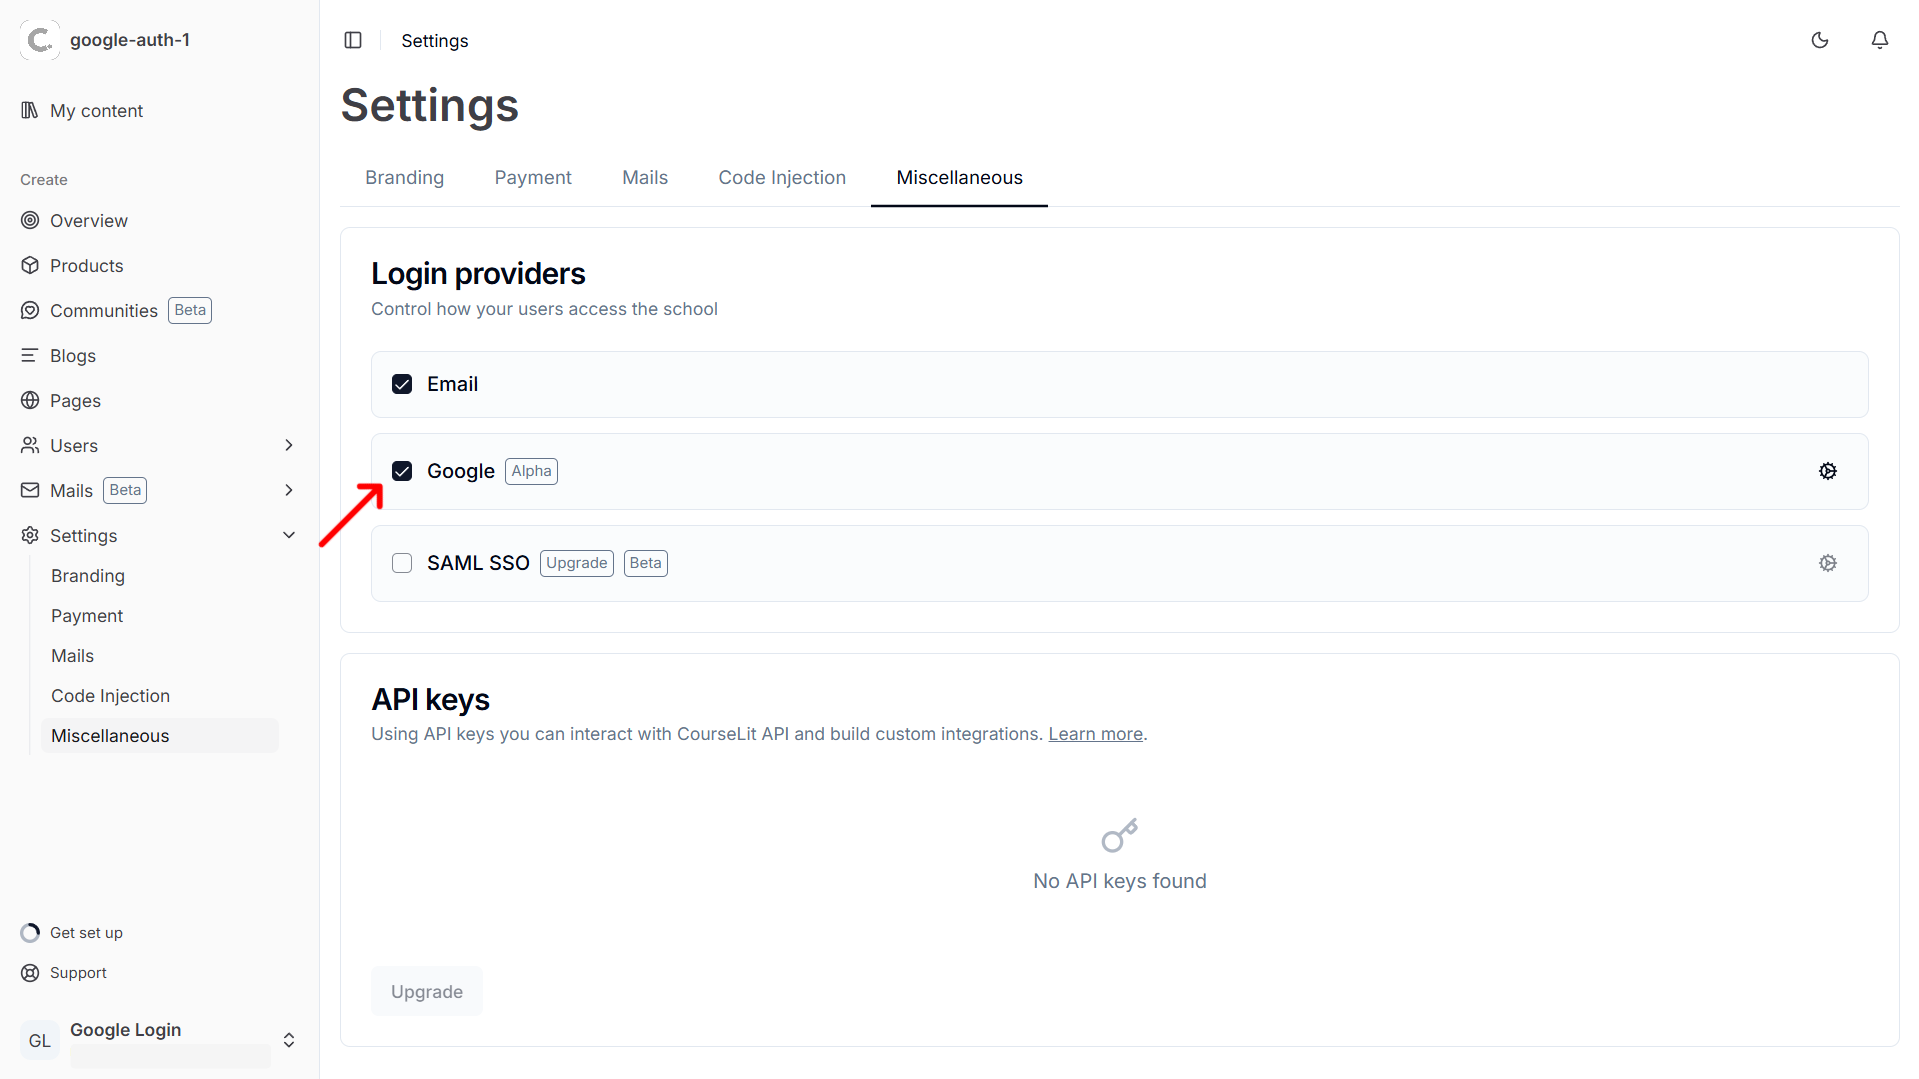The width and height of the screenshot is (1919, 1079).
Task: Collapse the sidebar using the panel icon
Action: 353,40
